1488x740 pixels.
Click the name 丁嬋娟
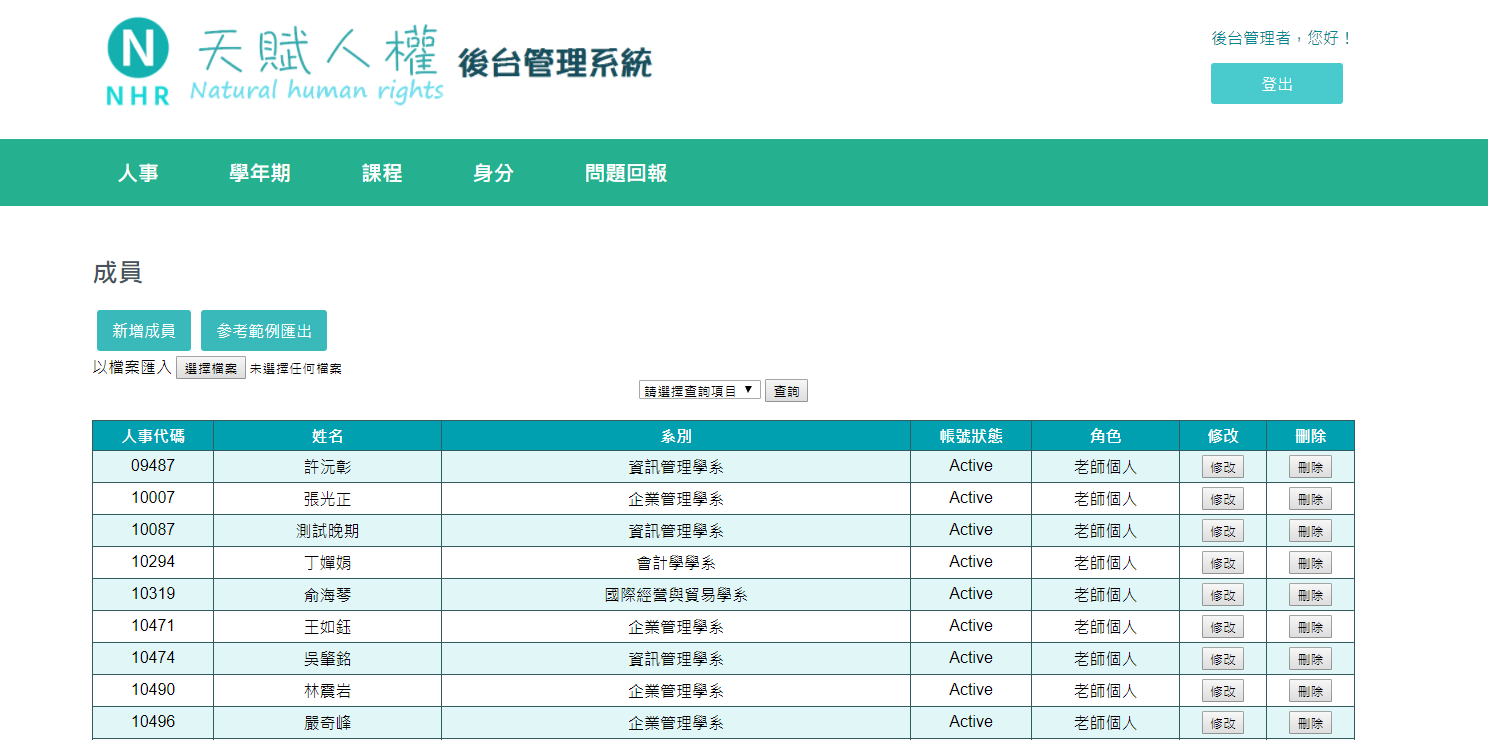point(327,563)
